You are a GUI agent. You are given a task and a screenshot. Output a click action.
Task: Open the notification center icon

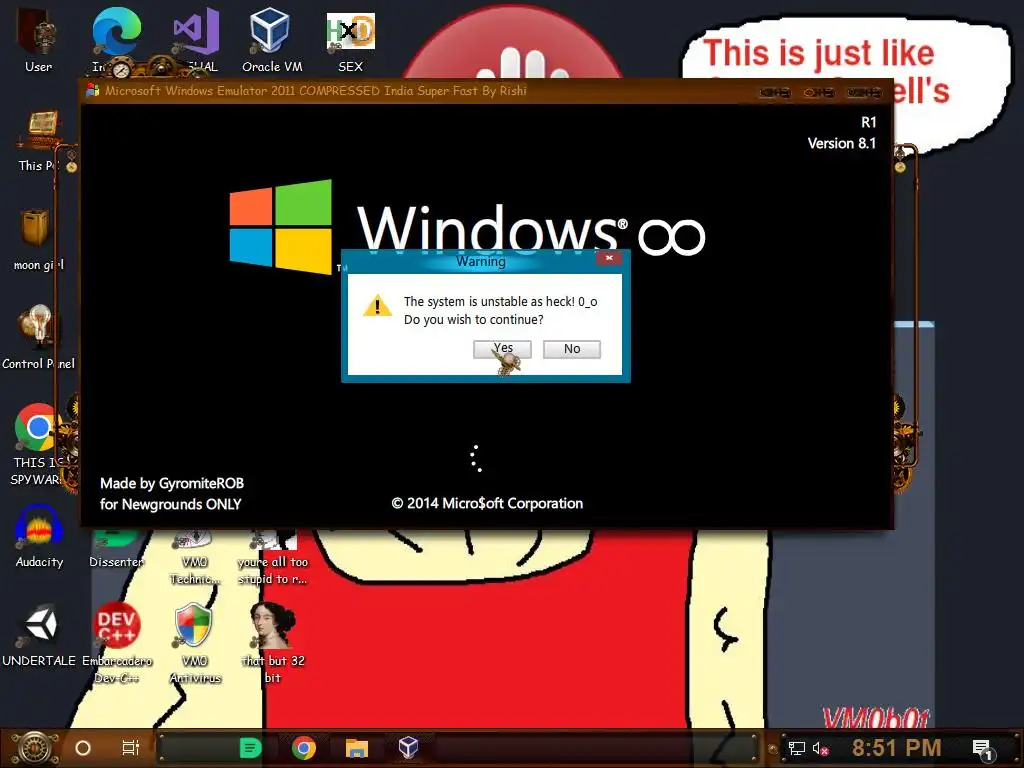point(982,749)
